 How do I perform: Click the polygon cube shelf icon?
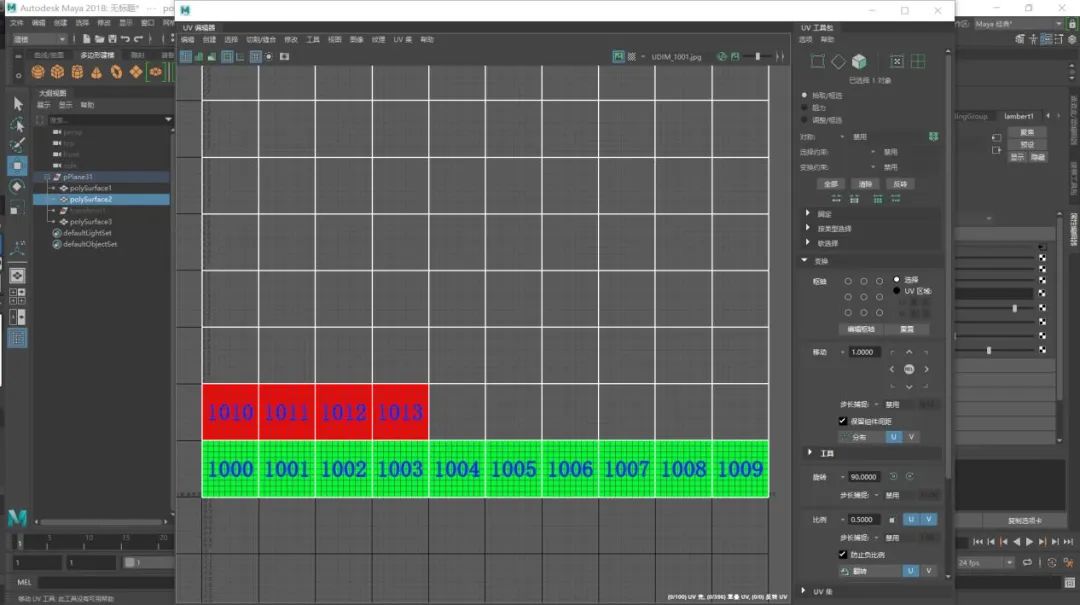58,72
